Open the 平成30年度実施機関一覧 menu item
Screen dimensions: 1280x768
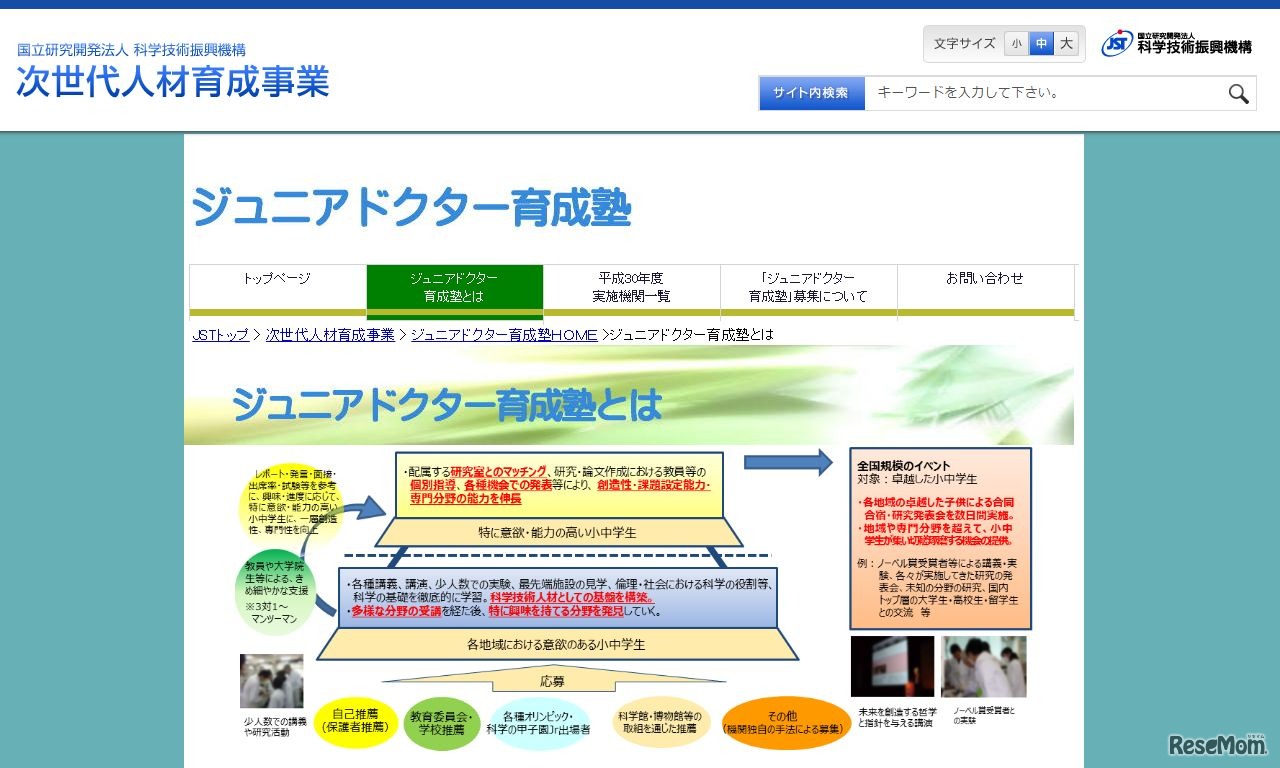tap(632, 288)
